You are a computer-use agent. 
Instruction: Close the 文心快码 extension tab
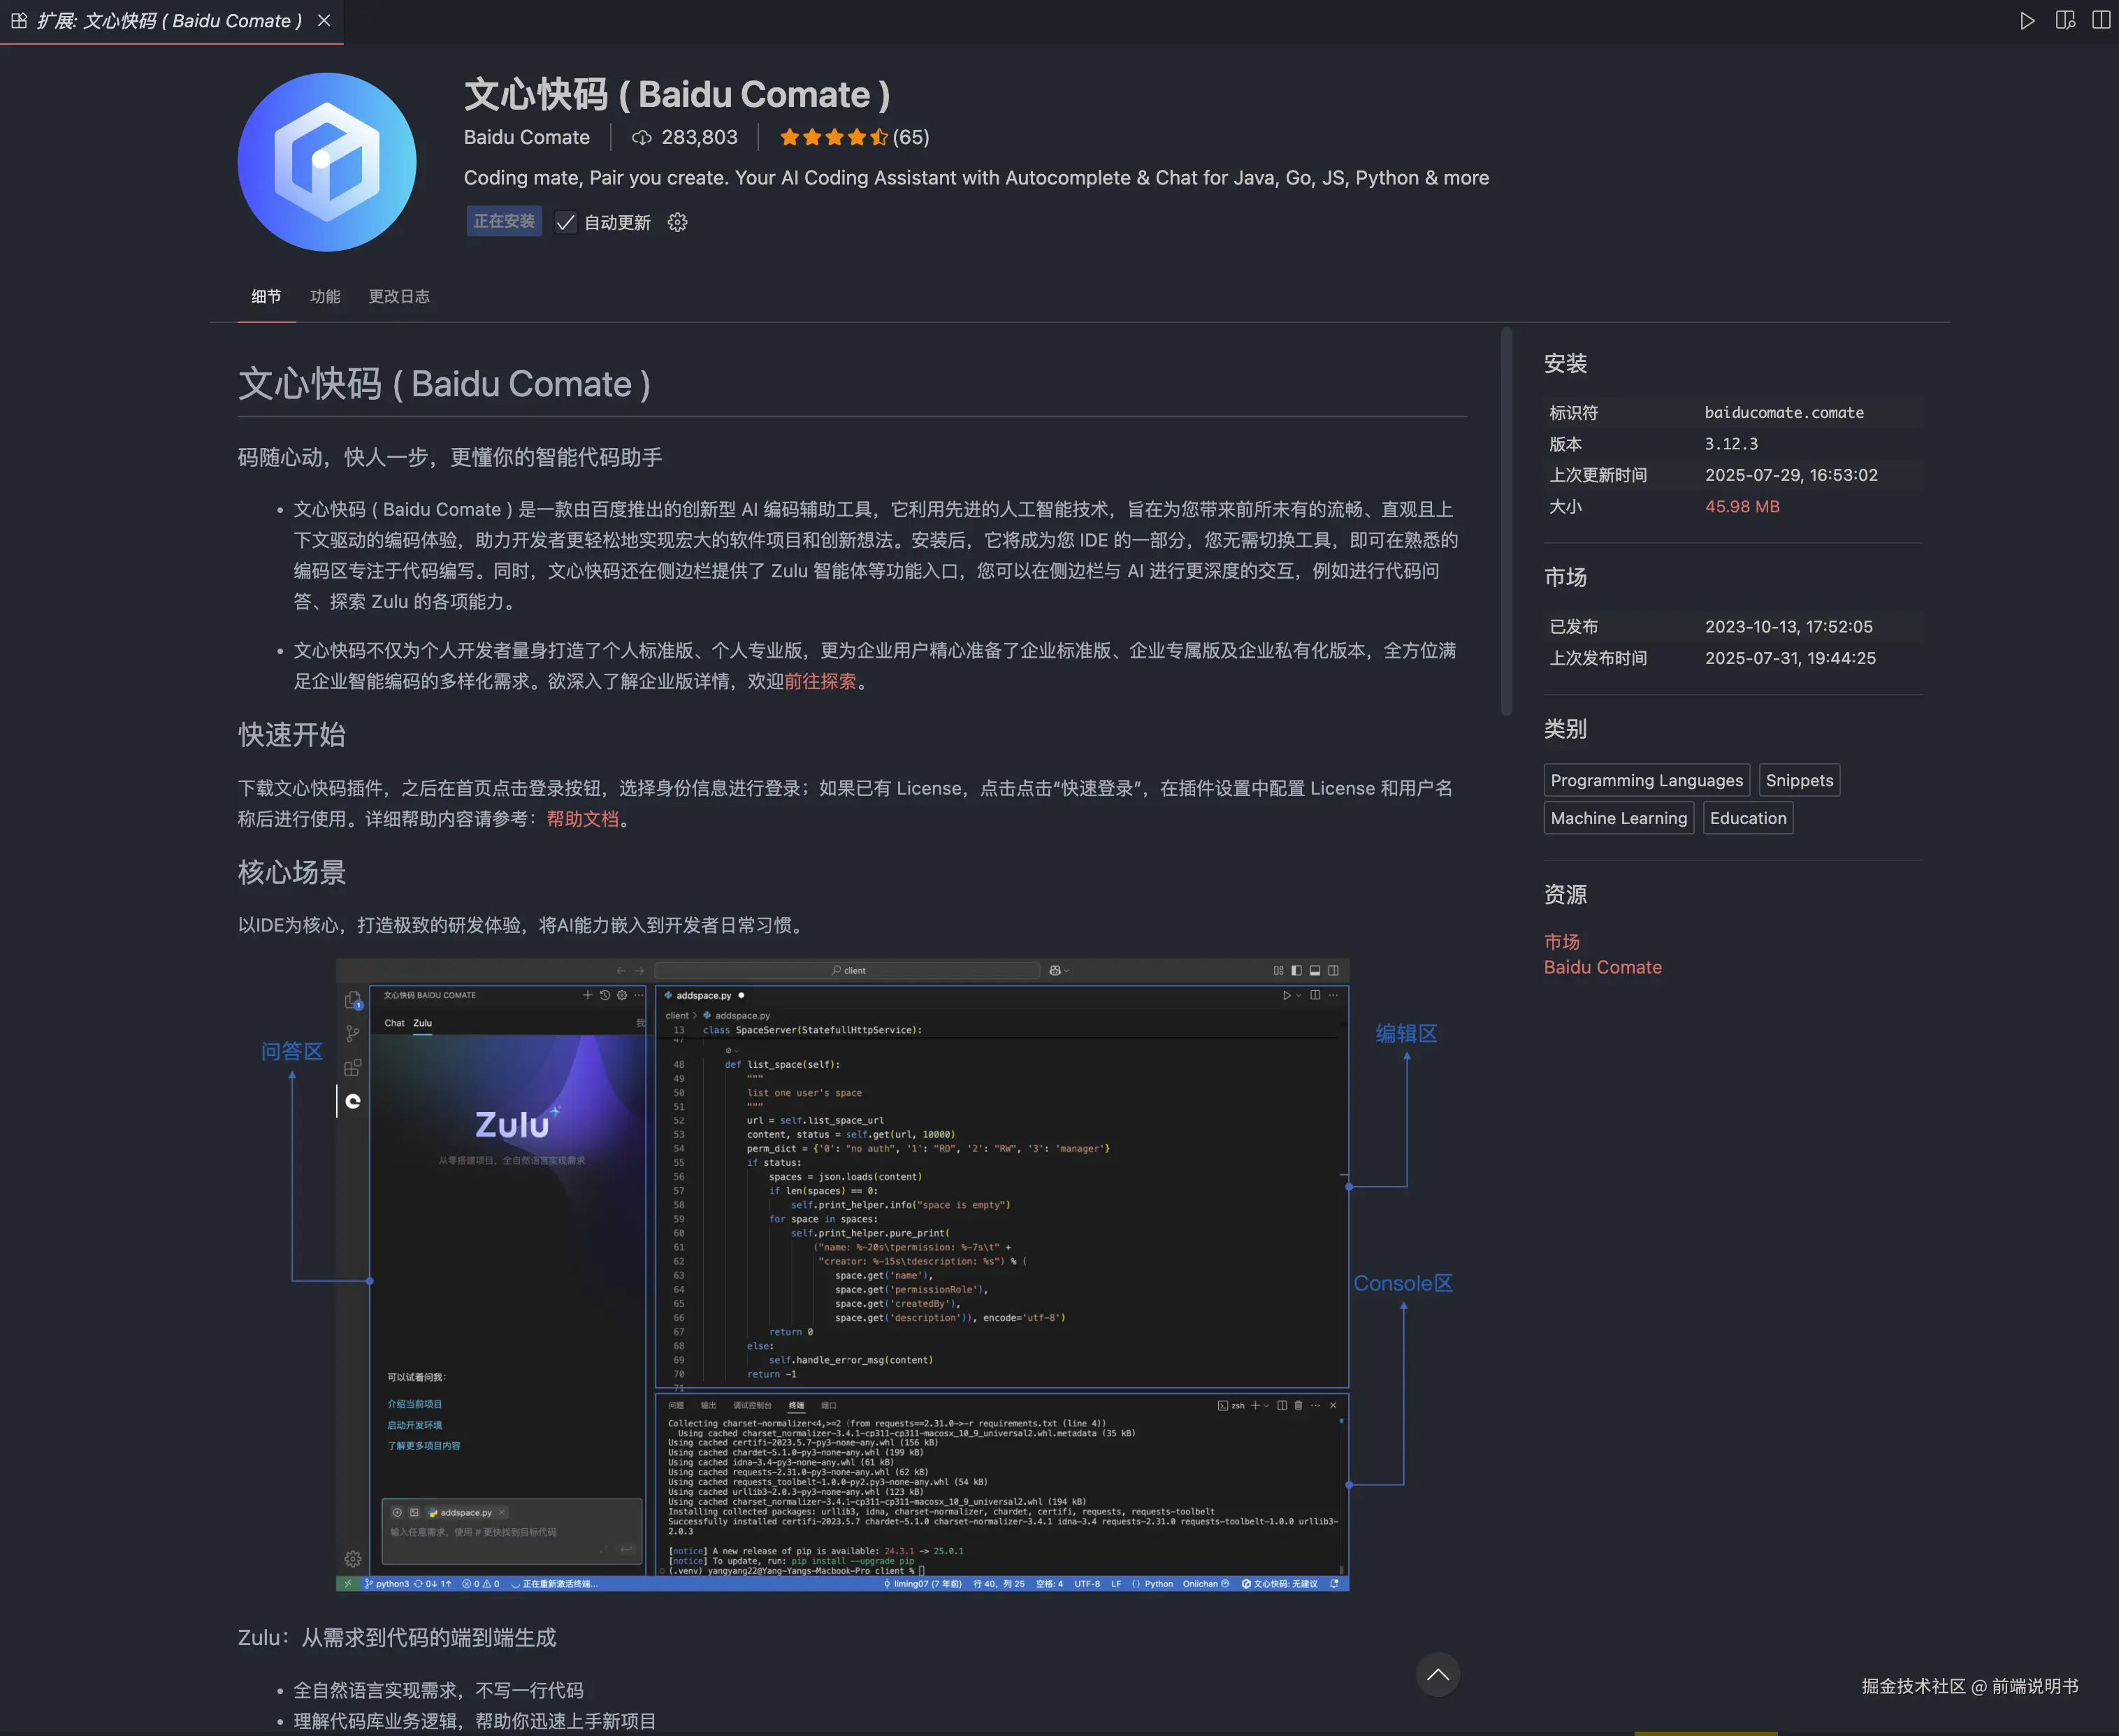pyautogui.click(x=324, y=21)
